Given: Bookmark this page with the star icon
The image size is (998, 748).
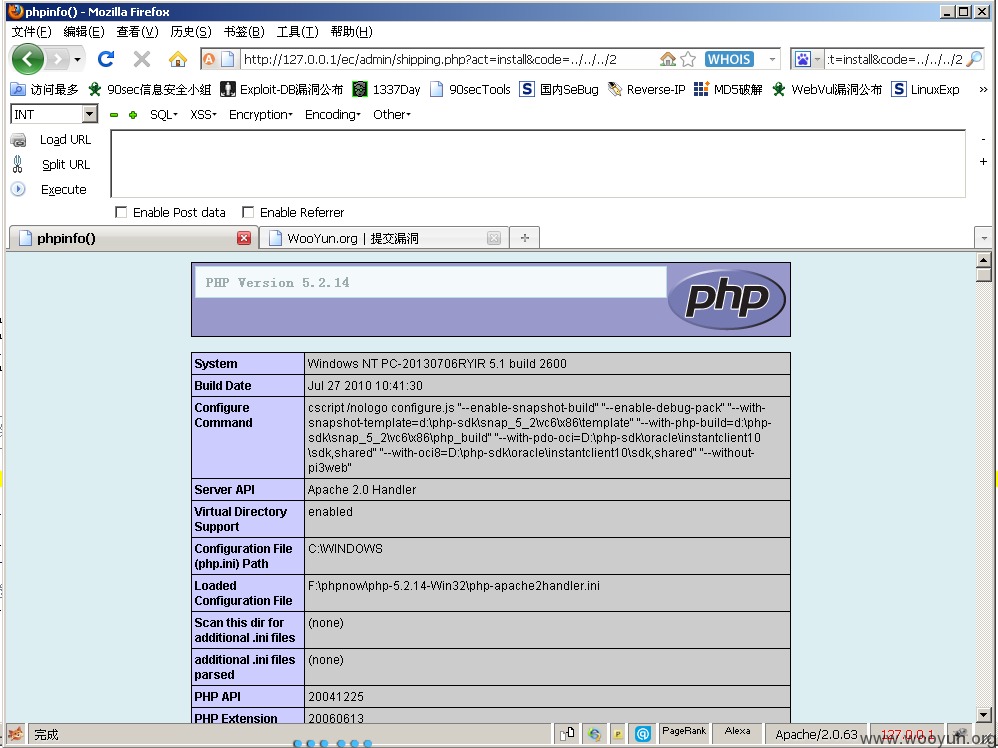Looking at the screenshot, I should (688, 59).
